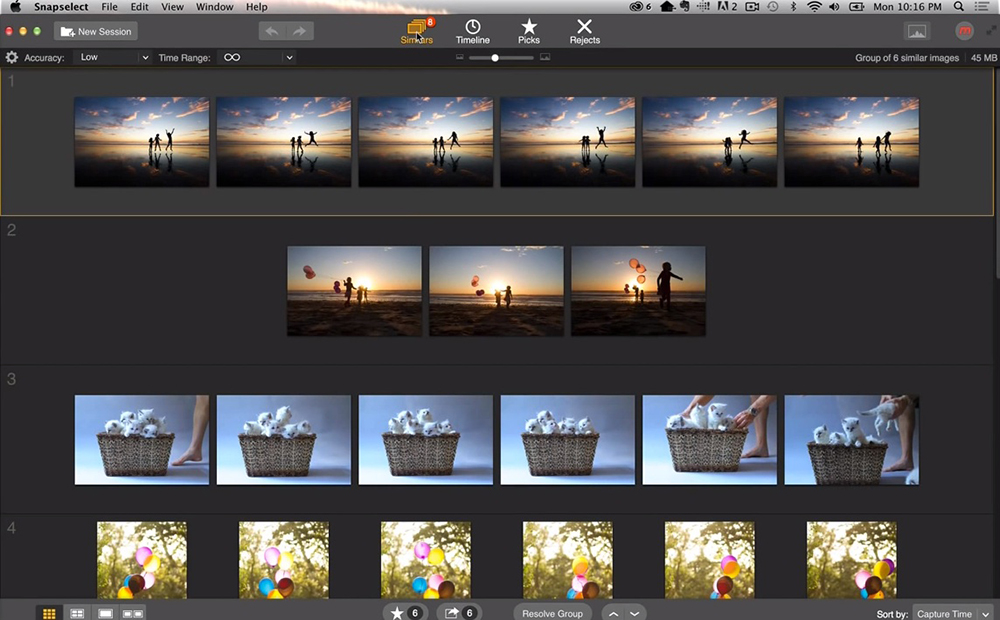Show the Picks star view
Viewport: 1000px width, 620px height.
tap(529, 31)
